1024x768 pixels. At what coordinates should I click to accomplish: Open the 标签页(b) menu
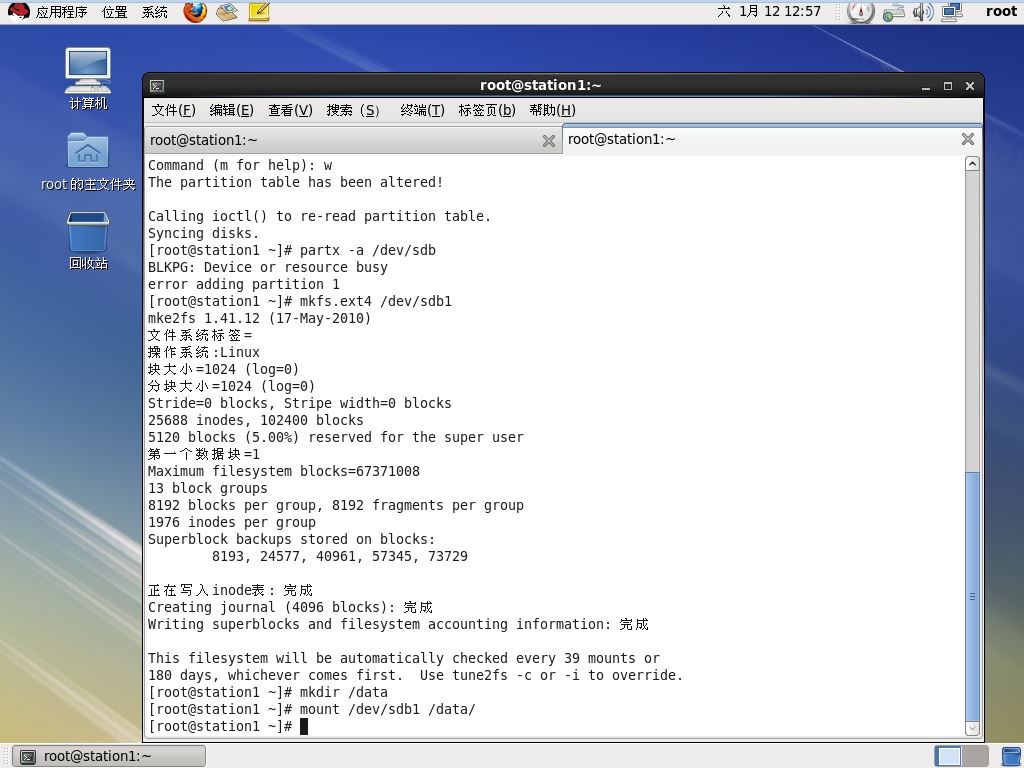(x=487, y=110)
